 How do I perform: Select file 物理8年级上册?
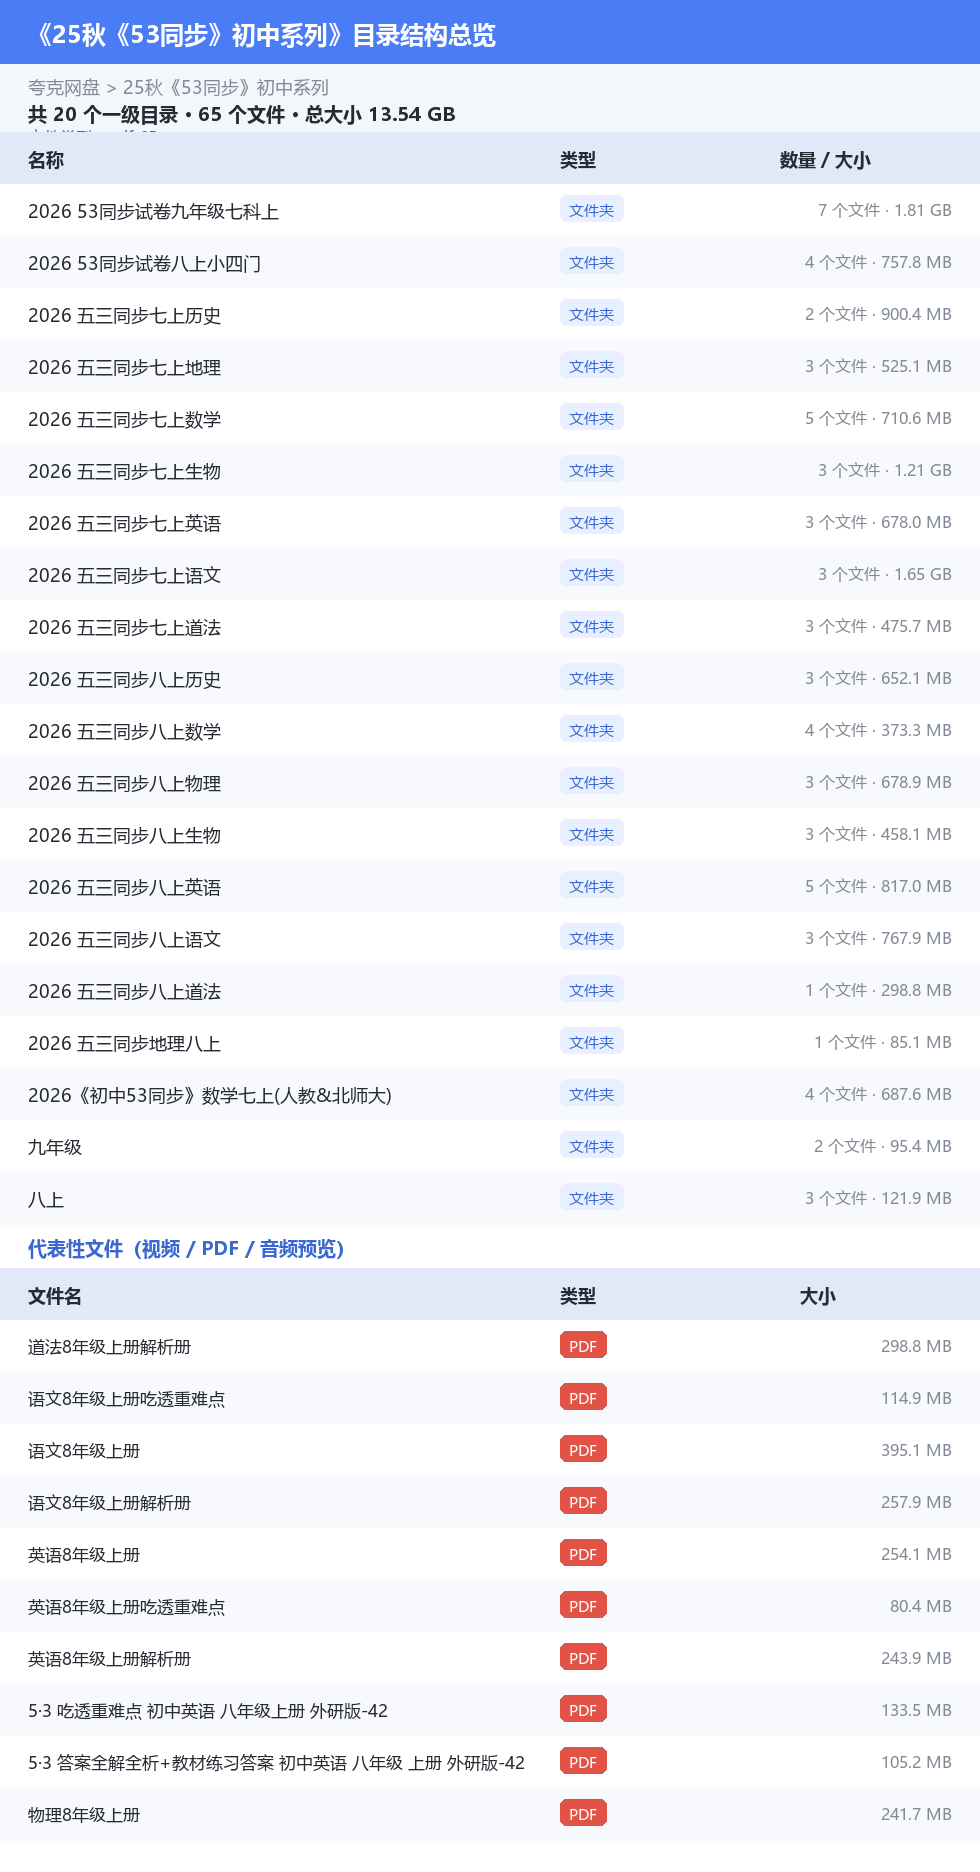(84, 1815)
